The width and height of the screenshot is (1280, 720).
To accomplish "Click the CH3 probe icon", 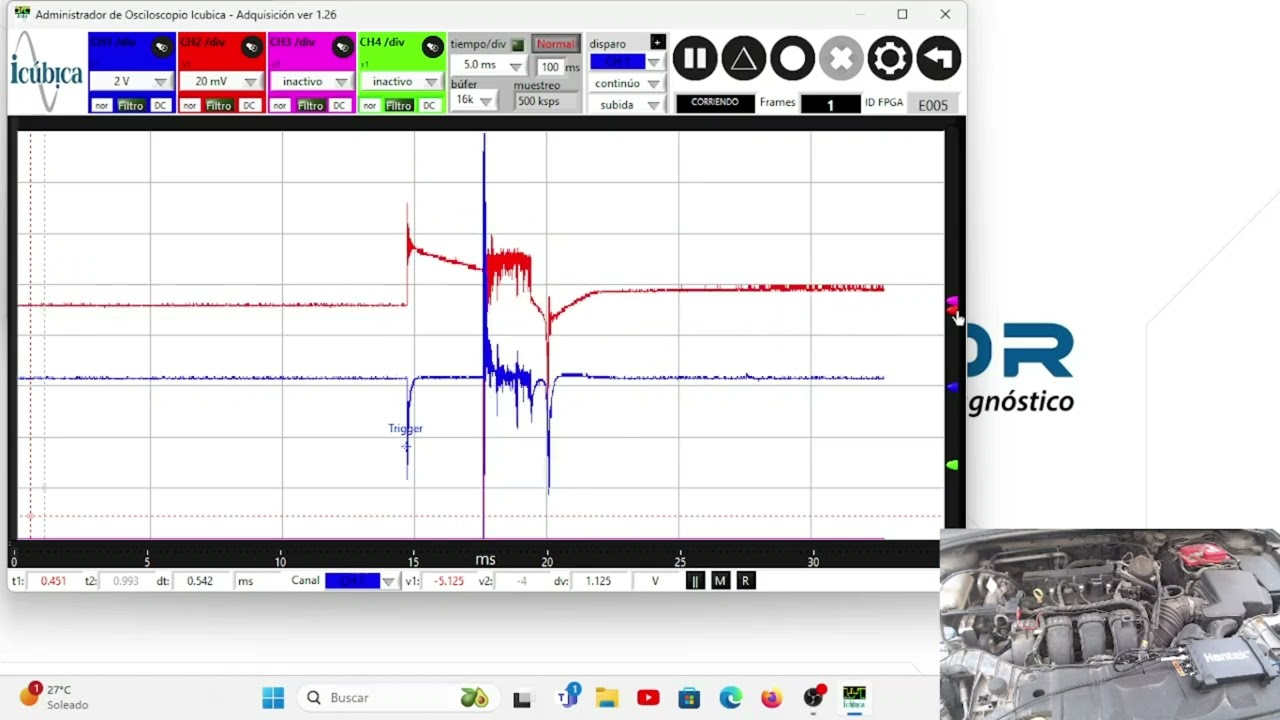I will click(342, 47).
